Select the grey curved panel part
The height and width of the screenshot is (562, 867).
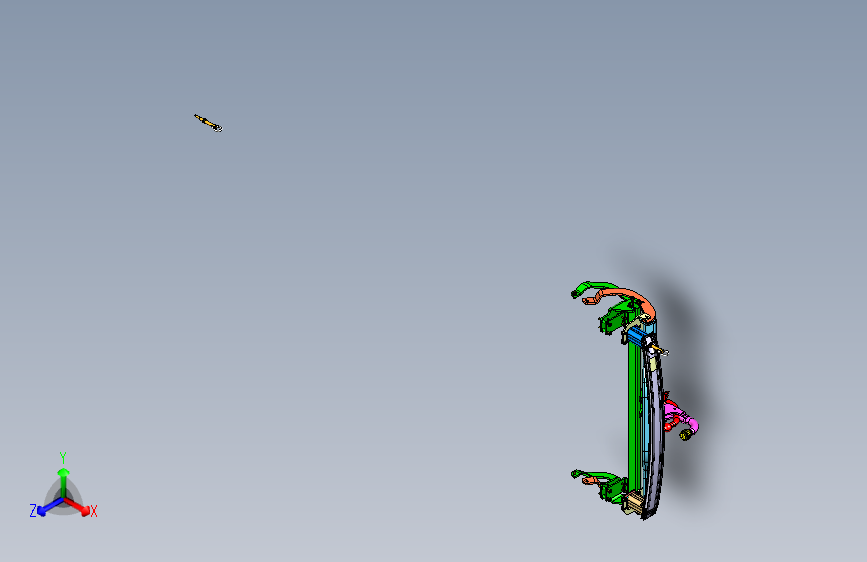(x=655, y=431)
